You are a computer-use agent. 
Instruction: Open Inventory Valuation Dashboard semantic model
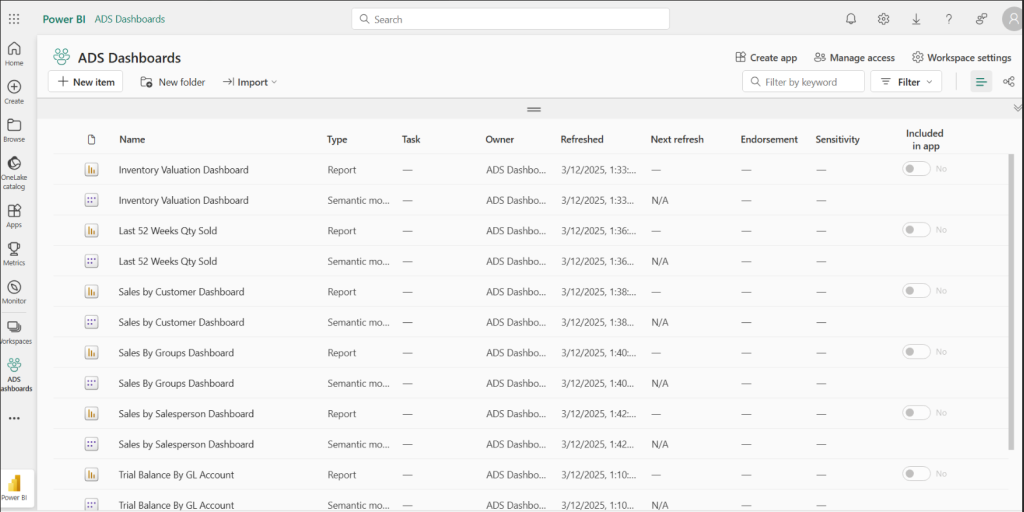point(184,200)
